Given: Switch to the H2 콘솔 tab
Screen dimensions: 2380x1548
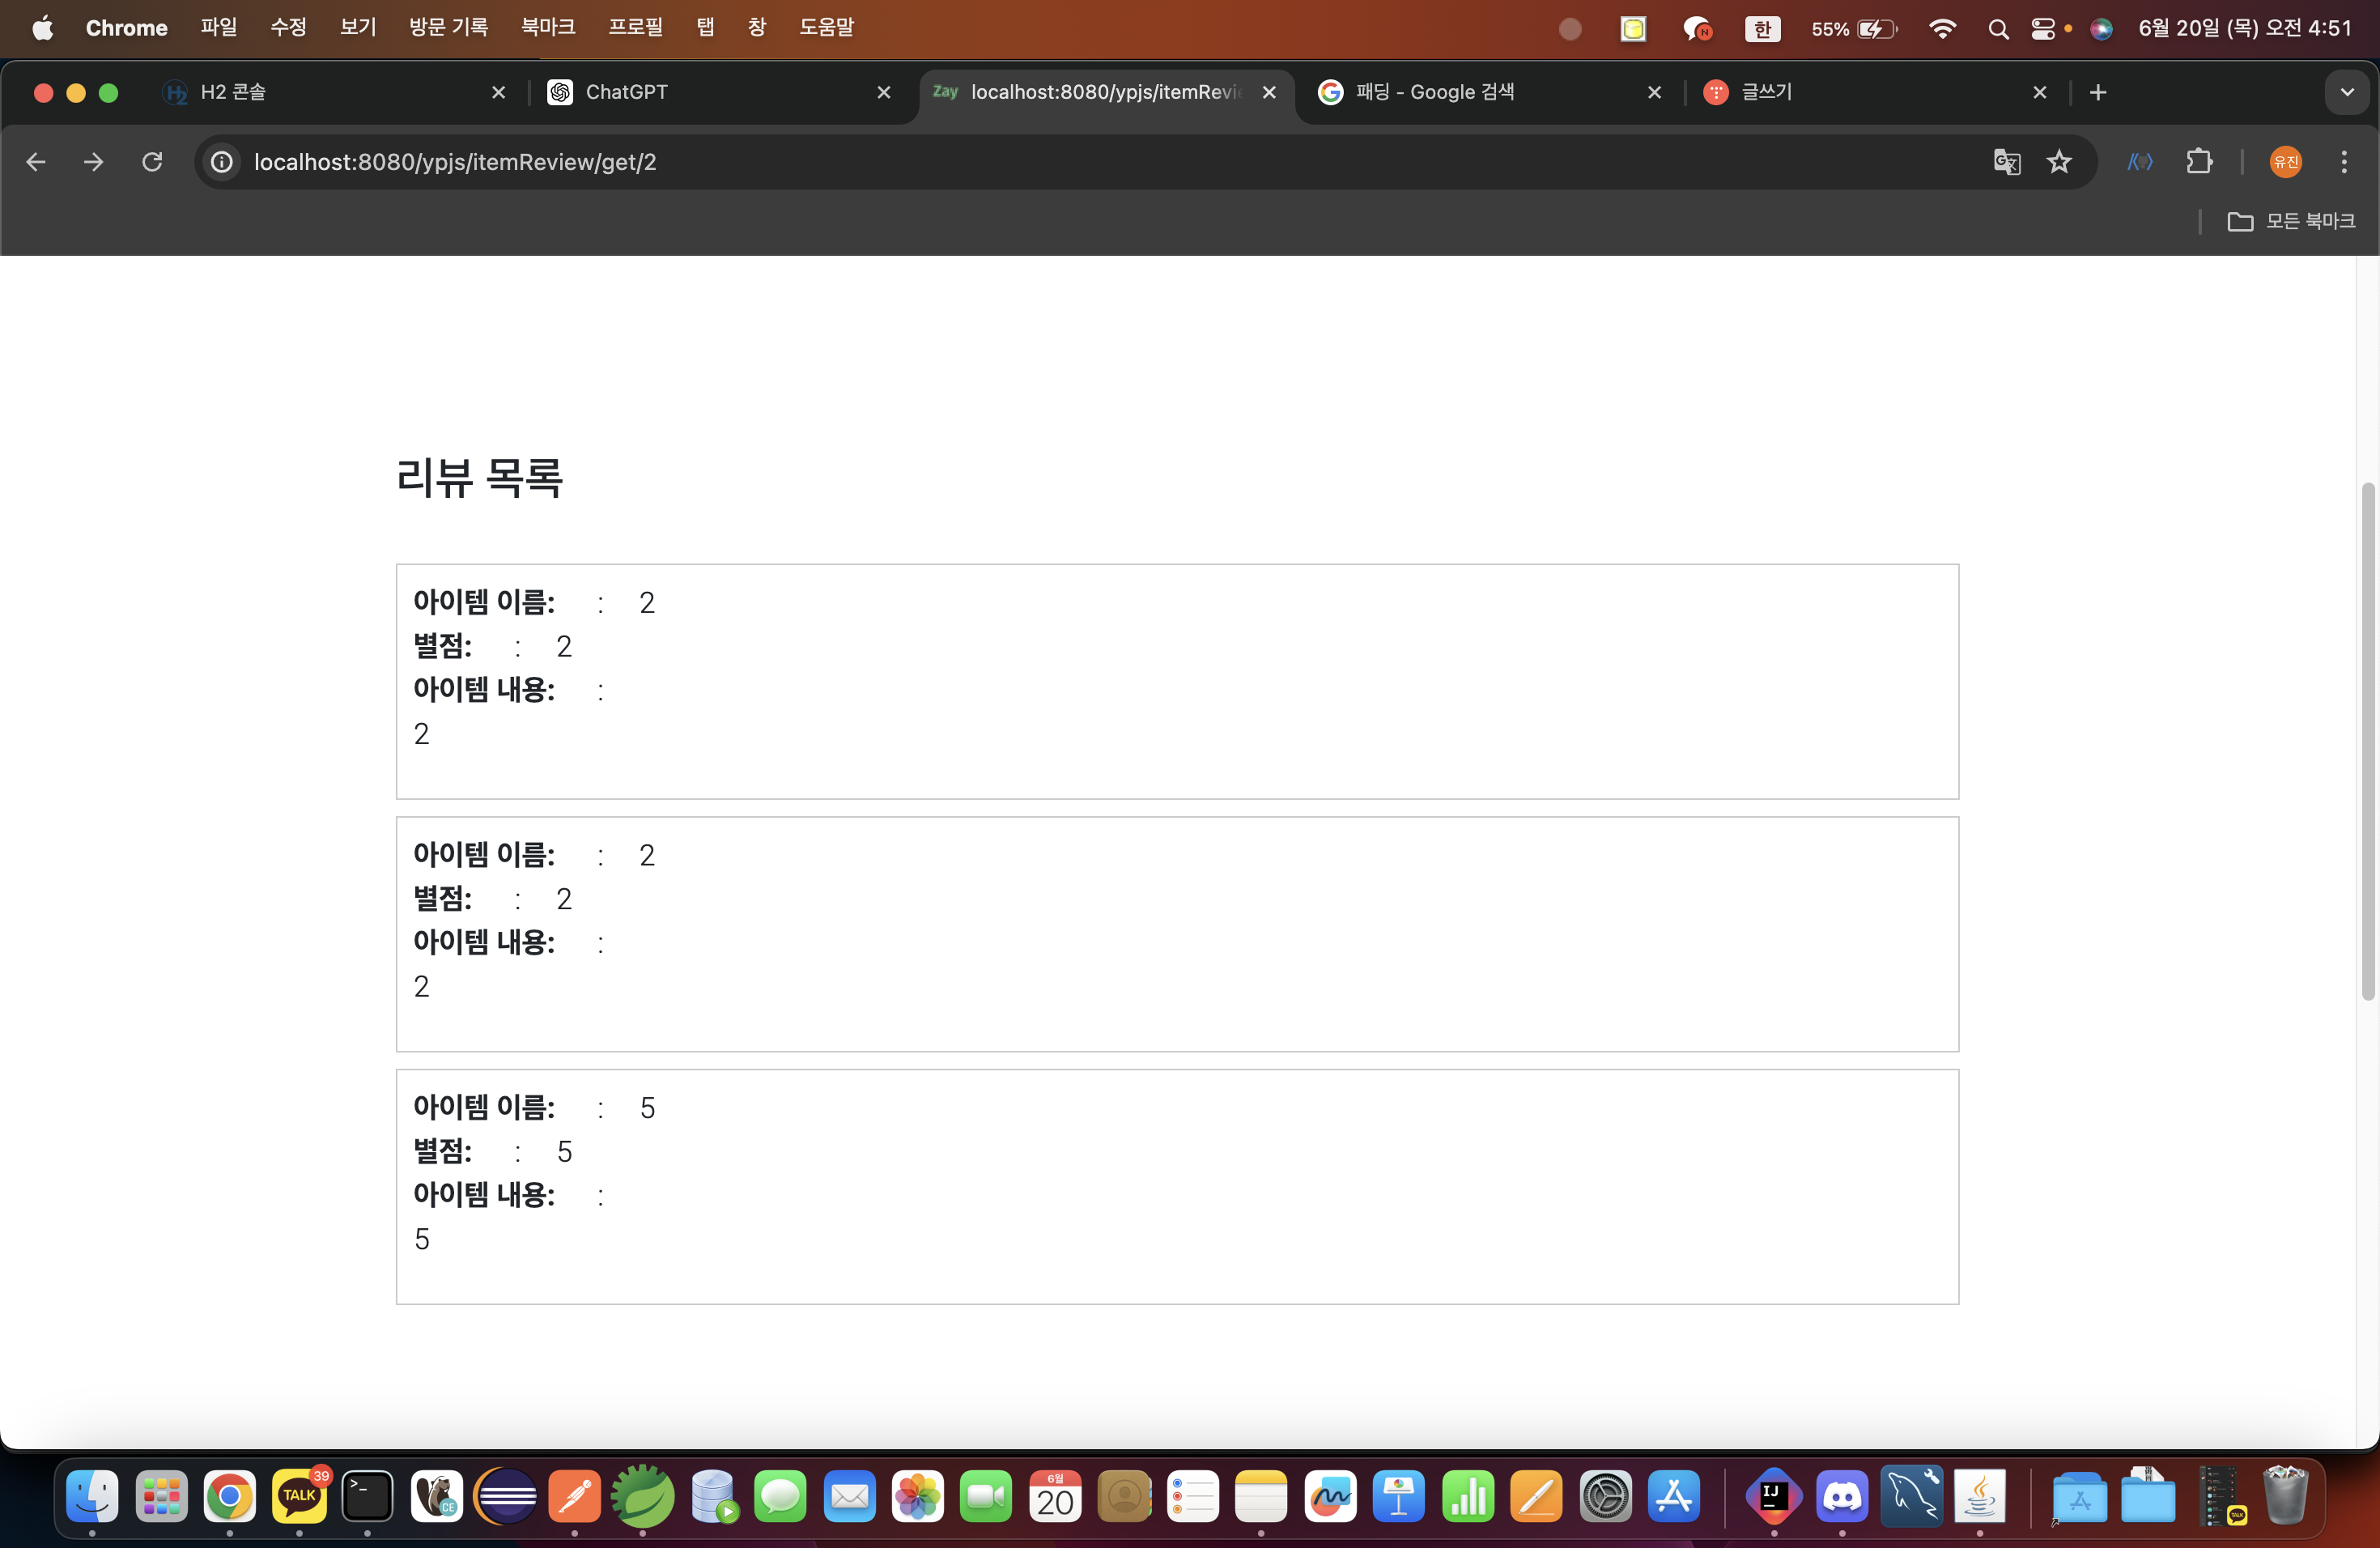Looking at the screenshot, I should coord(233,92).
